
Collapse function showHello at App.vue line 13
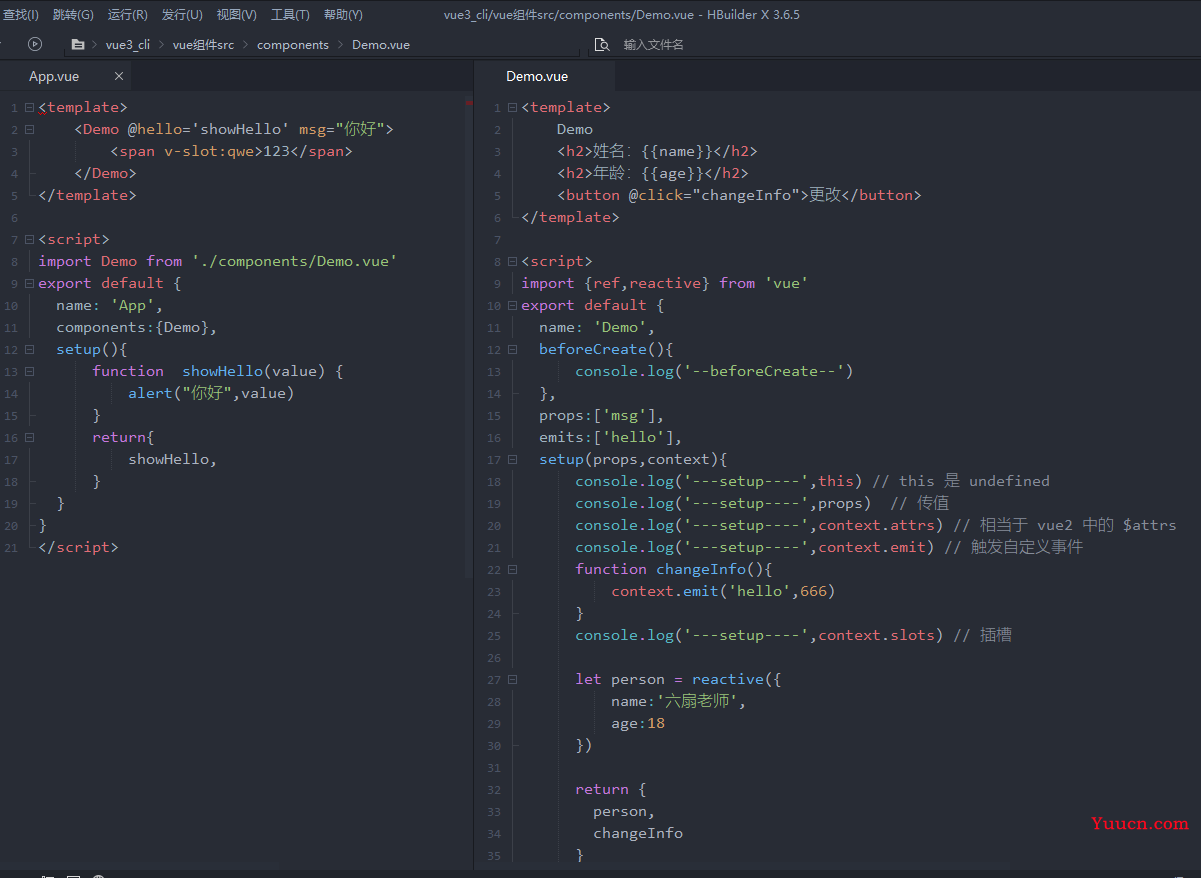(29, 371)
